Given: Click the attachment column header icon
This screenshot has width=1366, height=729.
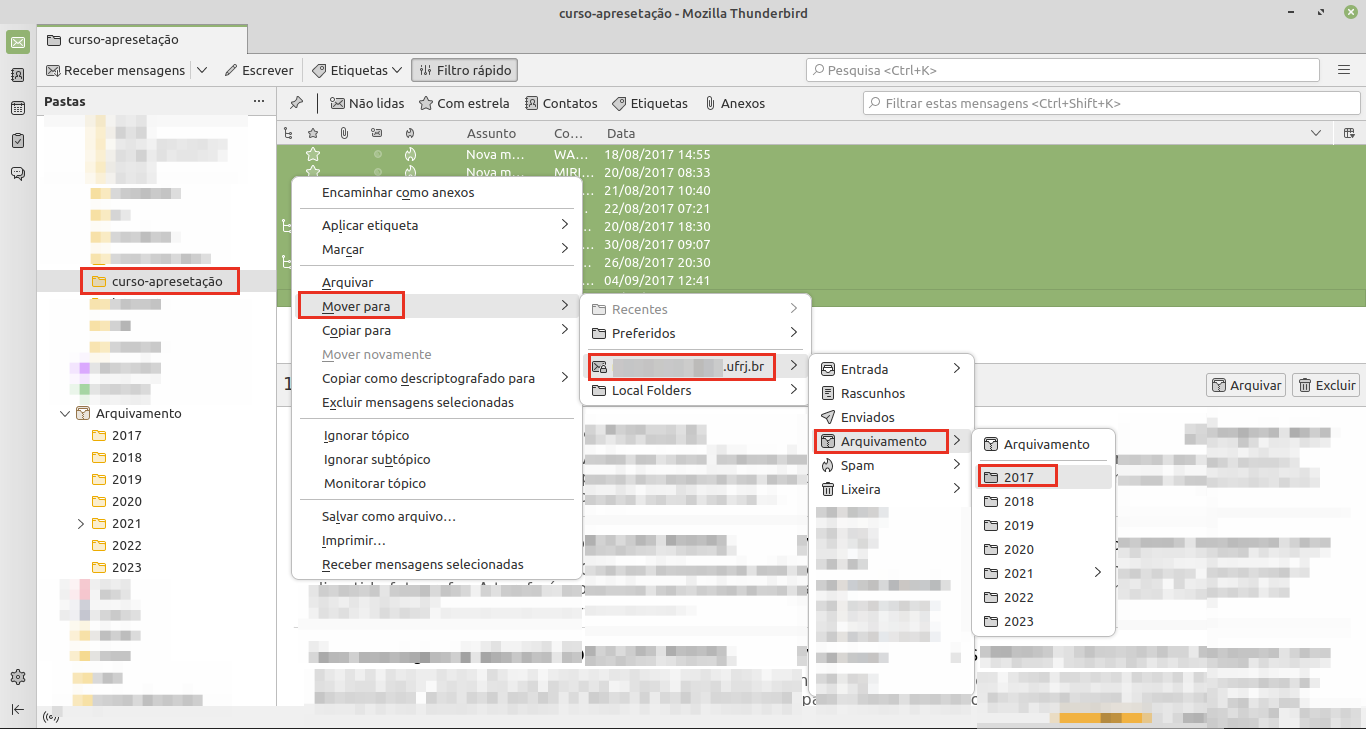Looking at the screenshot, I should pyautogui.click(x=344, y=133).
